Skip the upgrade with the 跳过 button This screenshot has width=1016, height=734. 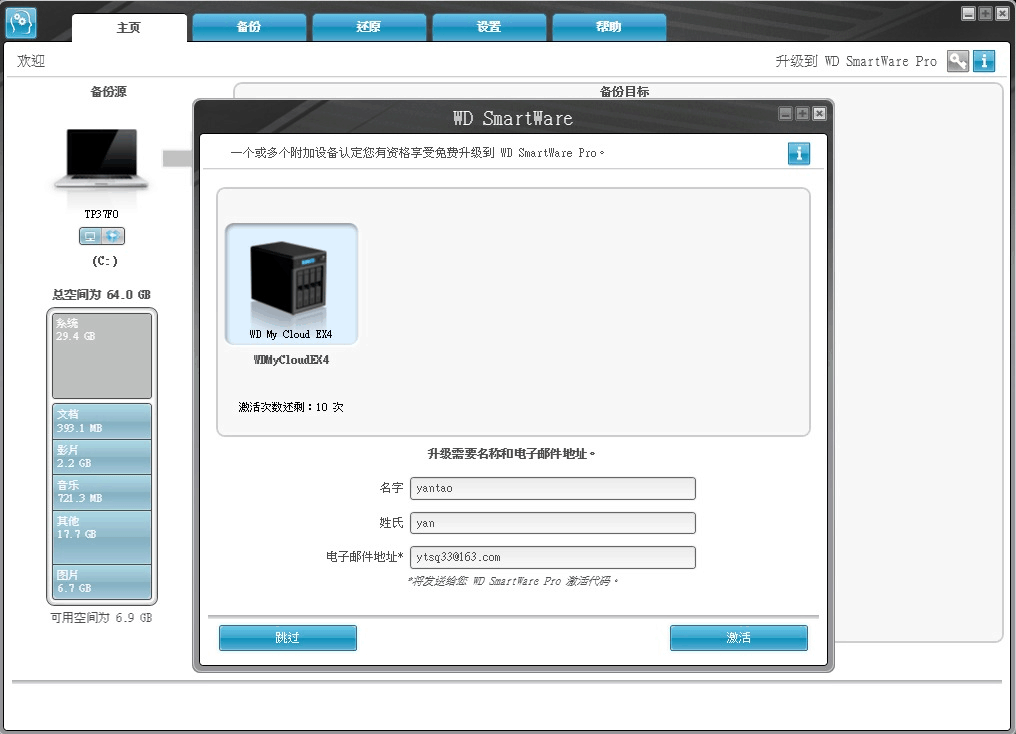click(287, 637)
